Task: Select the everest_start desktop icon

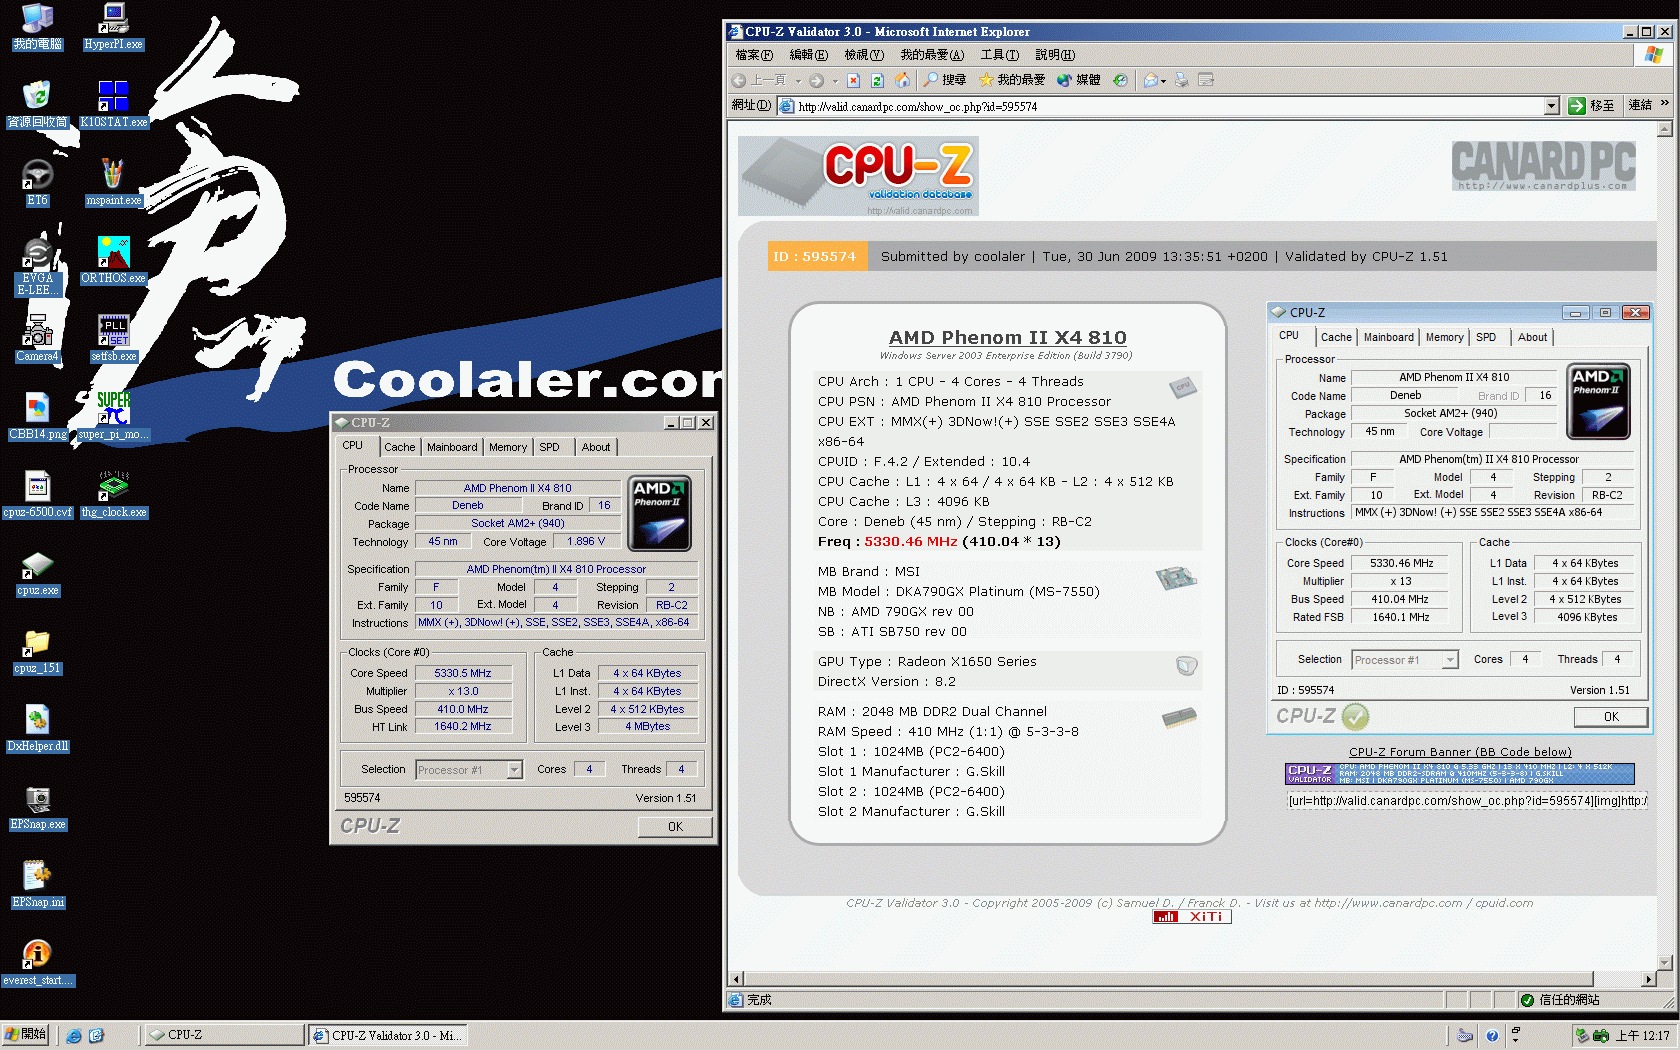Action: click(x=37, y=962)
